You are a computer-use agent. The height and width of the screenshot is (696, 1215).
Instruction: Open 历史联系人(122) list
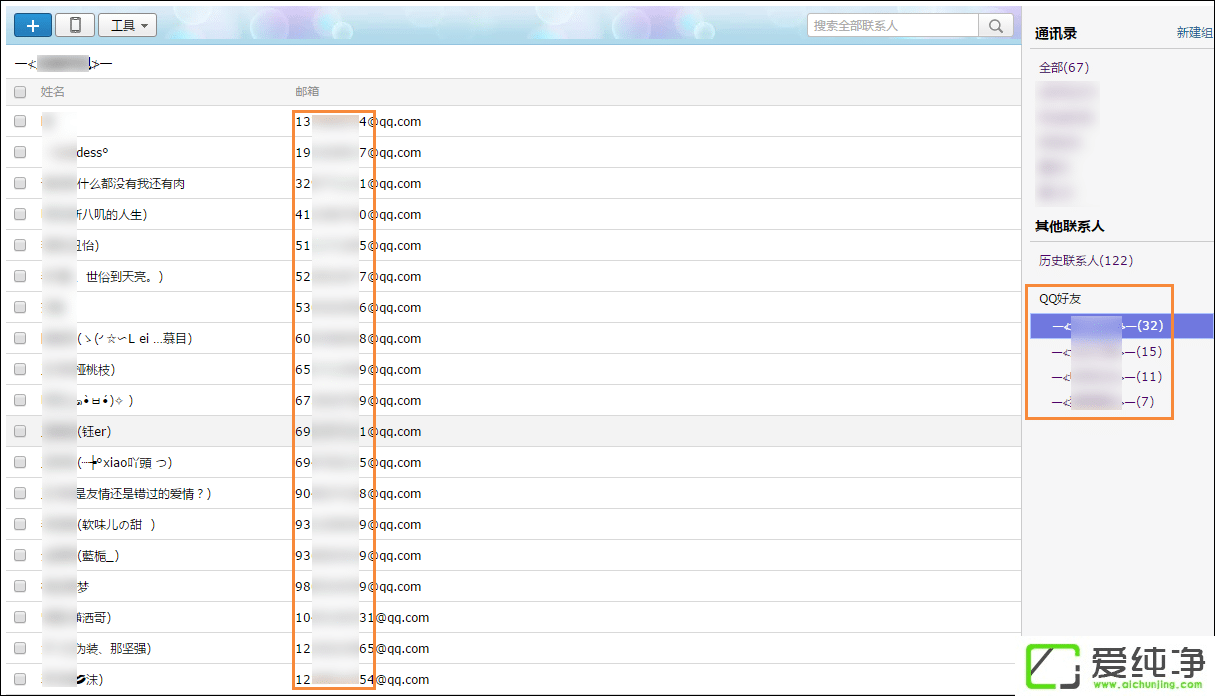(1085, 261)
